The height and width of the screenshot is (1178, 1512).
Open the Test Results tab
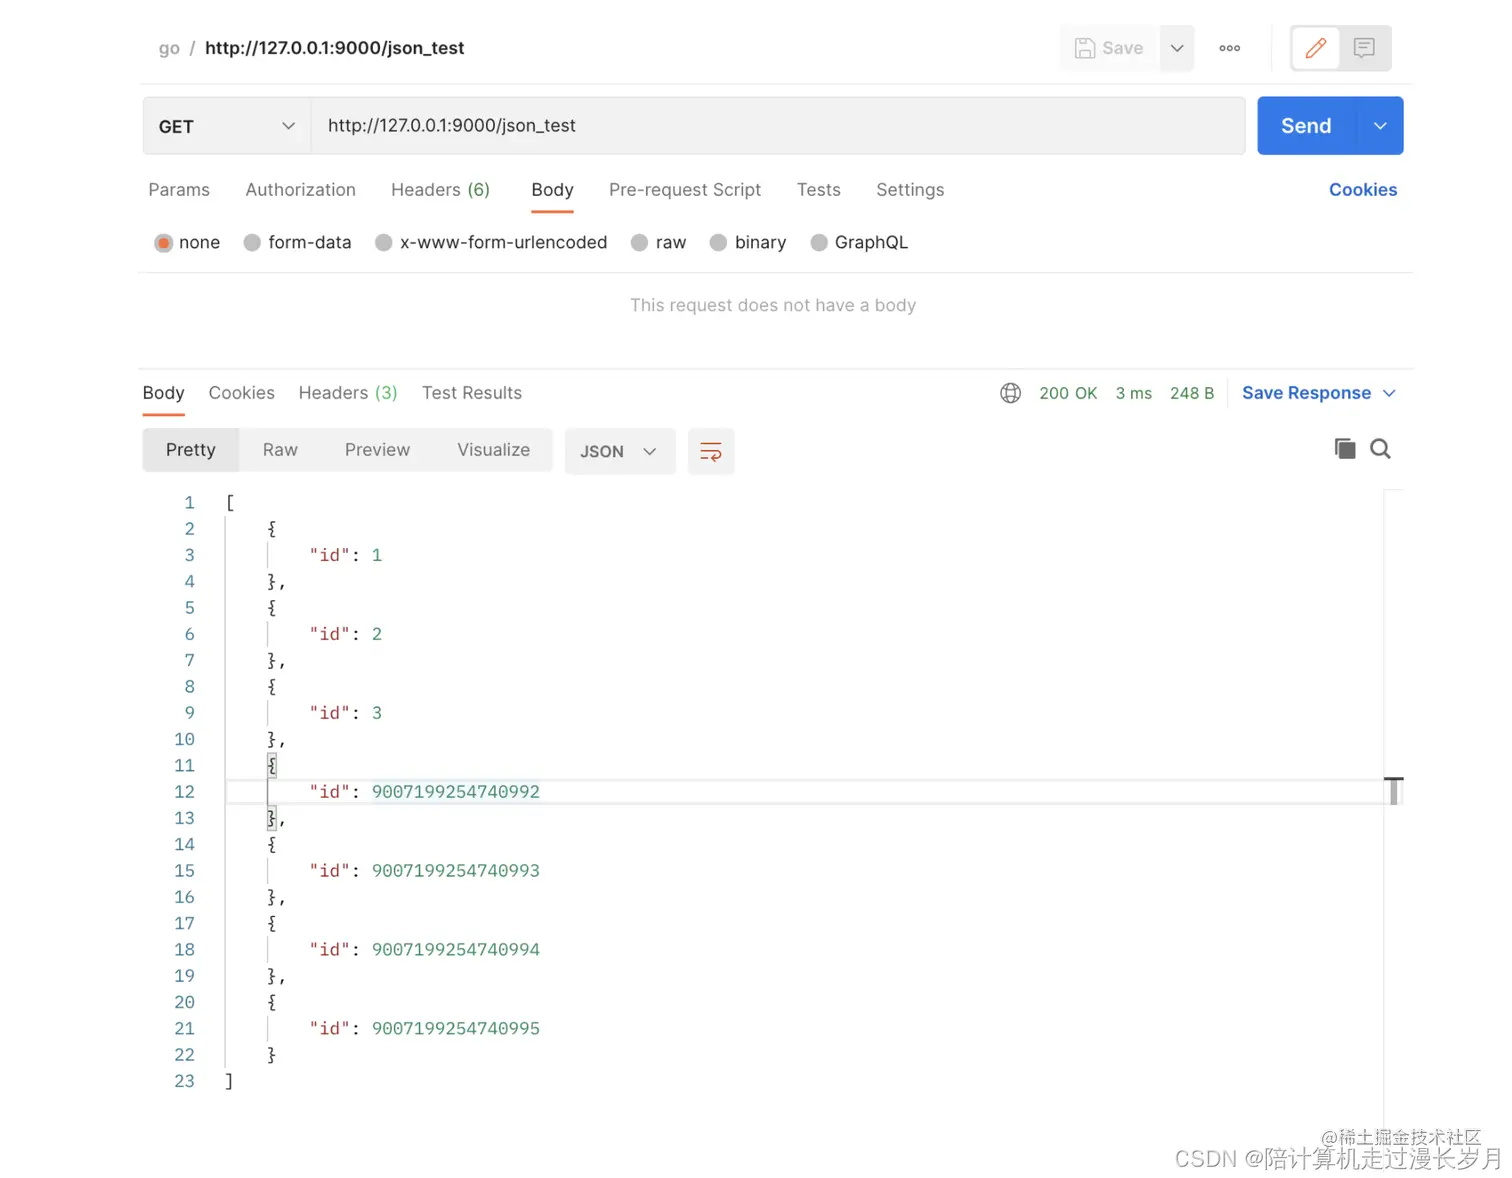[x=472, y=393]
